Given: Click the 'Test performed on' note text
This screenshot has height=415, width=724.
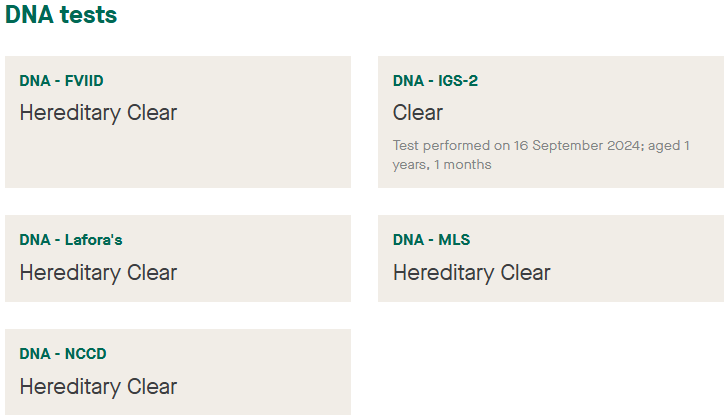Looking at the screenshot, I should (x=450, y=145).
